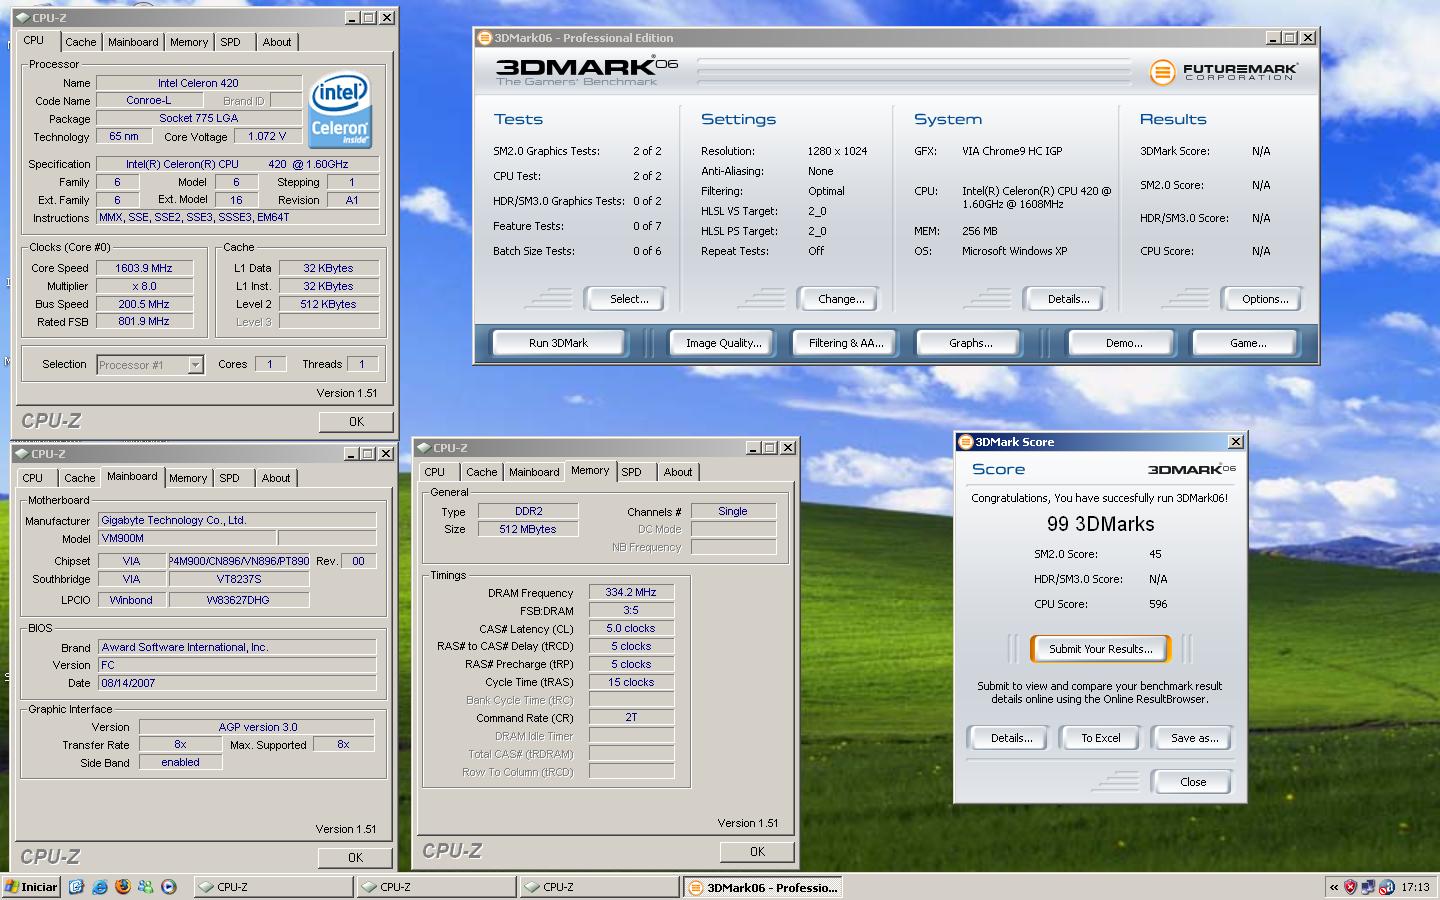Click the Channels # value Single
Viewport: 1440px width, 900px height.
click(733, 511)
